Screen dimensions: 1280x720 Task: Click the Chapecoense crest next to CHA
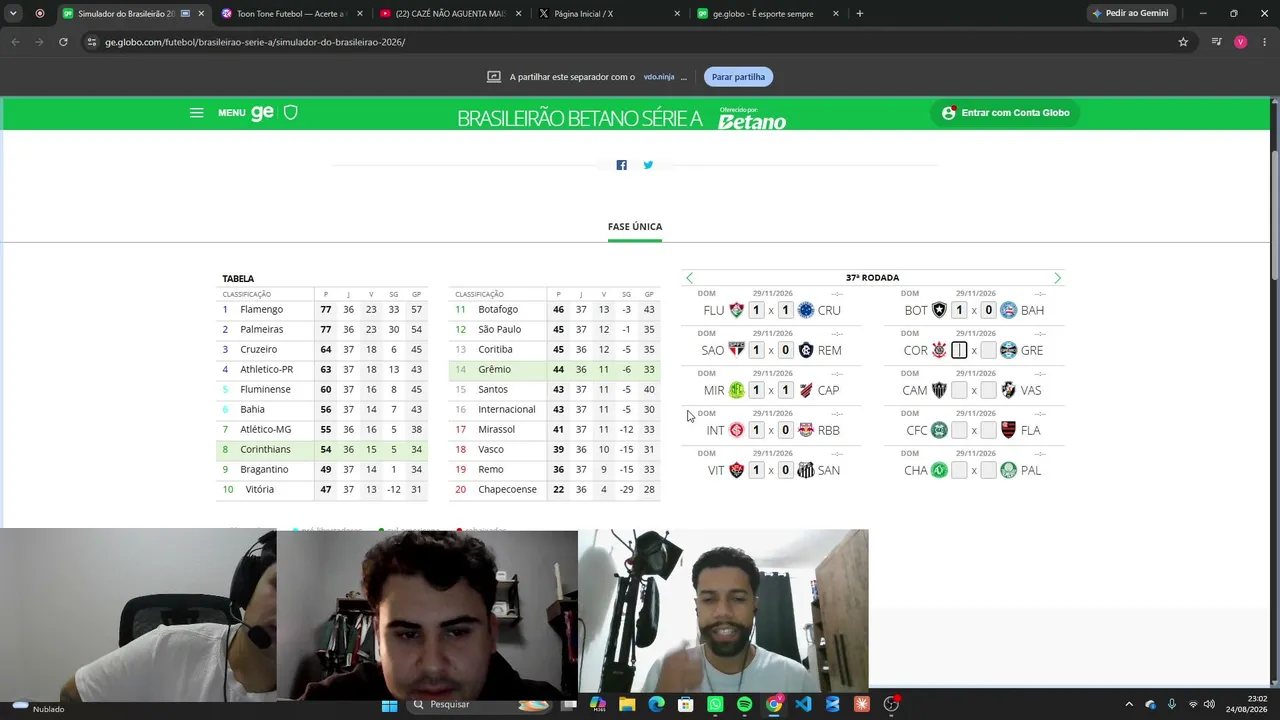coord(939,470)
